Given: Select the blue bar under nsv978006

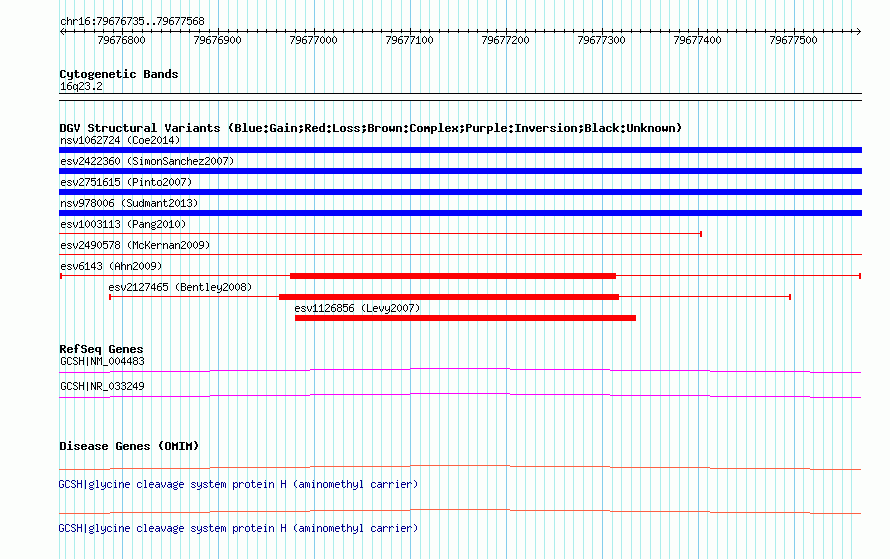Looking at the screenshot, I should click(460, 213).
